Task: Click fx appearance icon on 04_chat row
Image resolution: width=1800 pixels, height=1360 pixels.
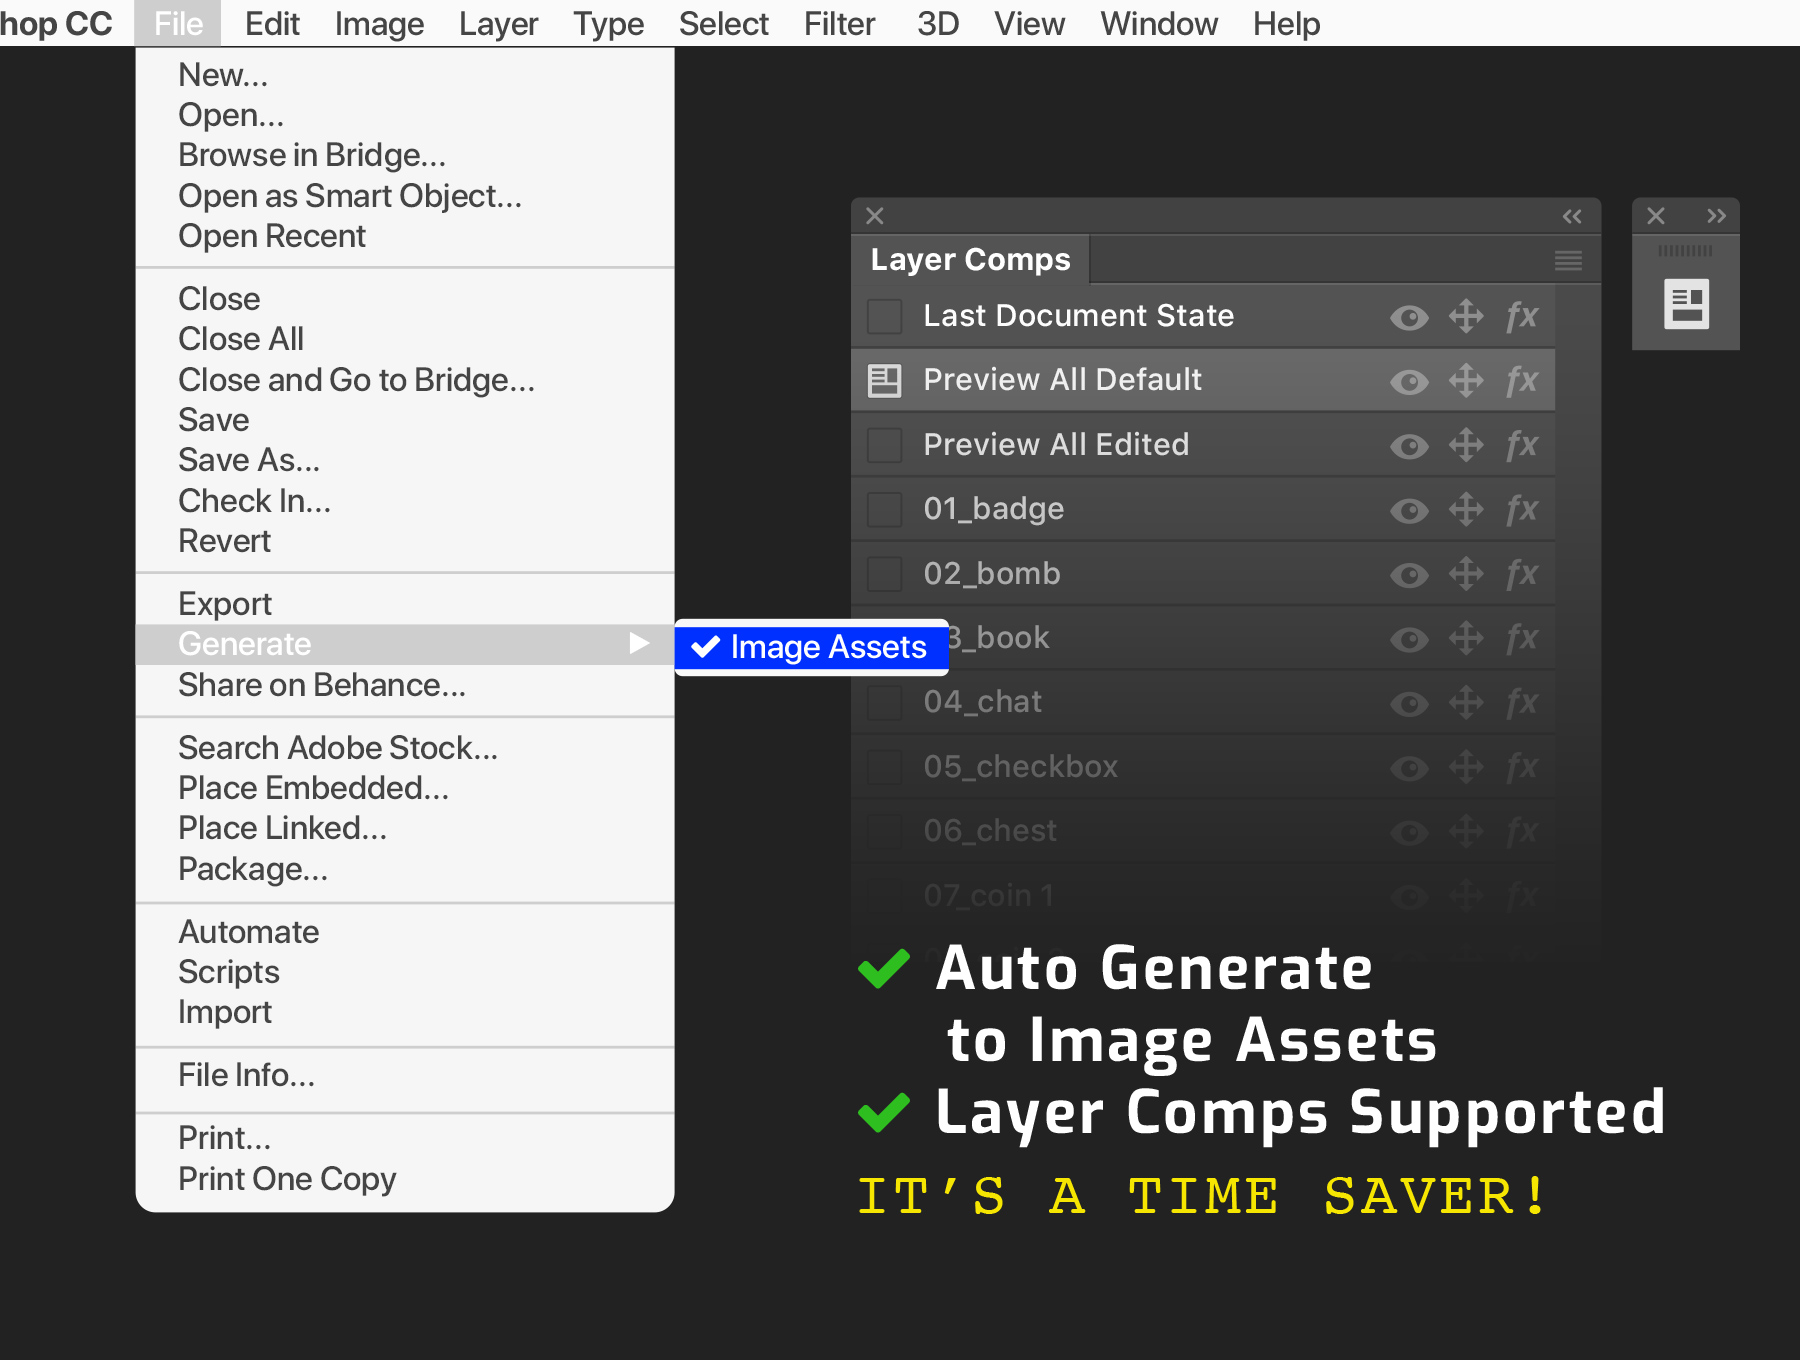Action: pyautogui.click(x=1522, y=703)
